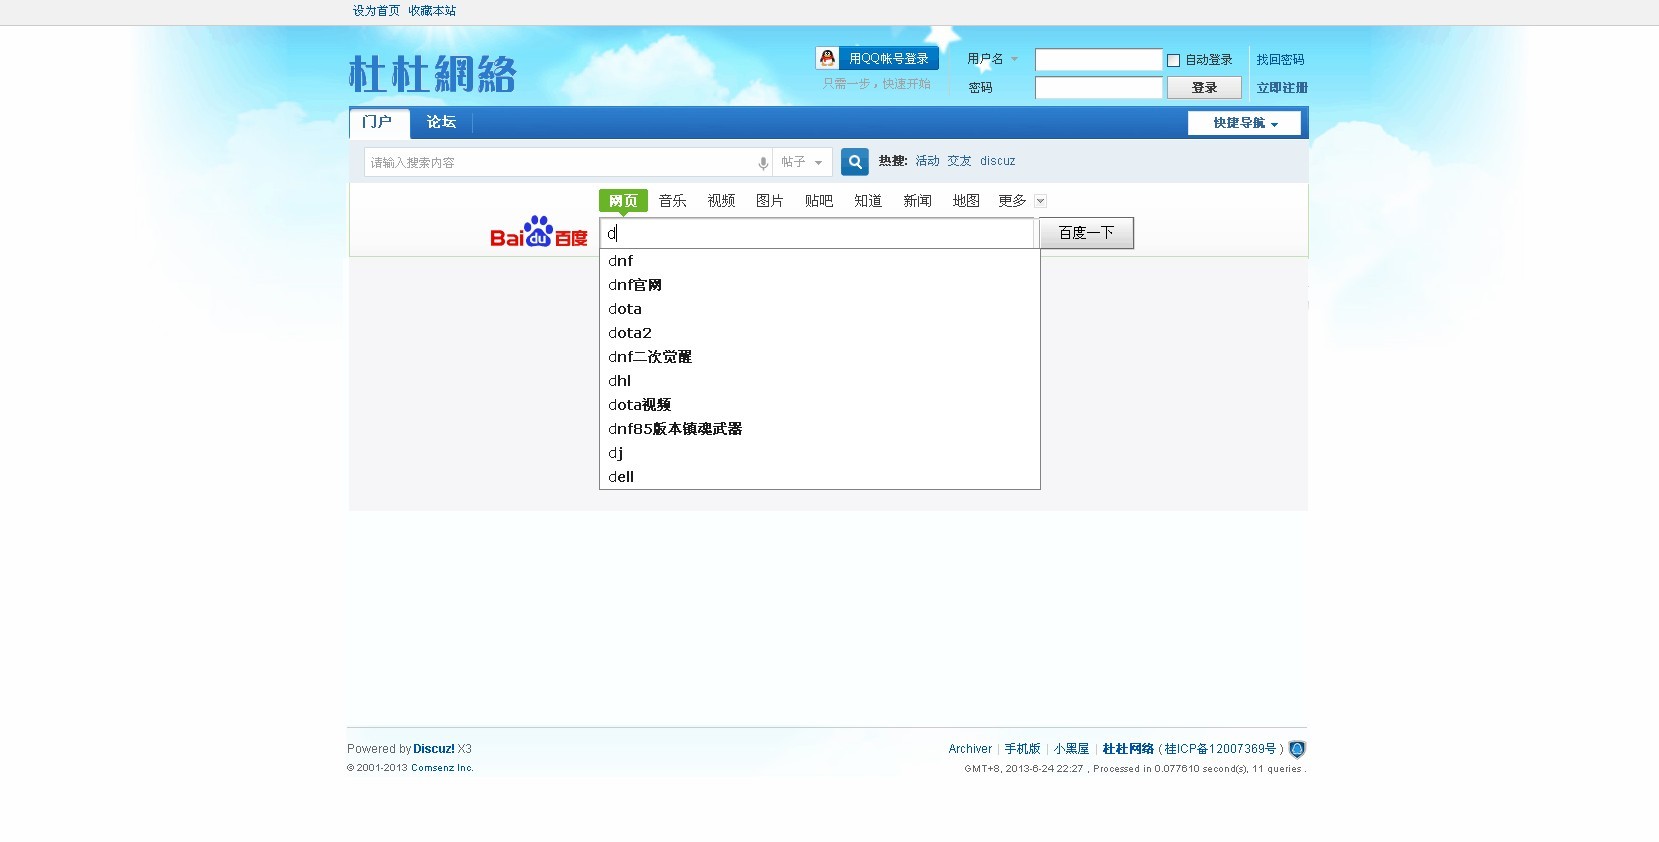Click the 杜杜網絡 site logo
Viewport: 1659px width, 842px height.
coord(432,75)
